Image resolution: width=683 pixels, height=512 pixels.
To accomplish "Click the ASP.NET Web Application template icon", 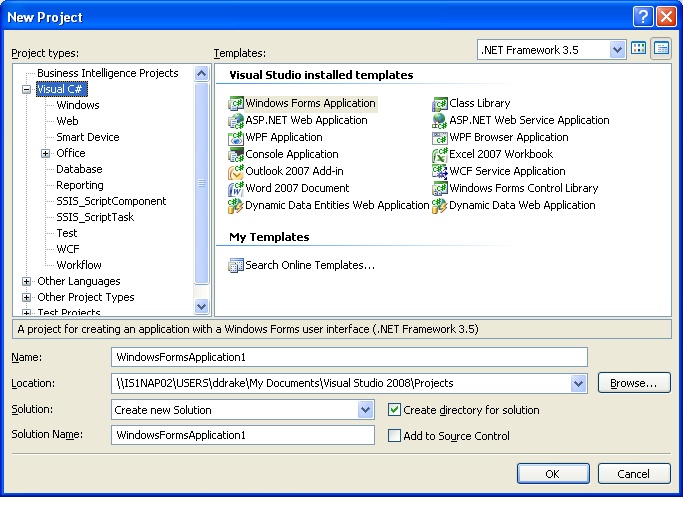I will click(x=236, y=121).
